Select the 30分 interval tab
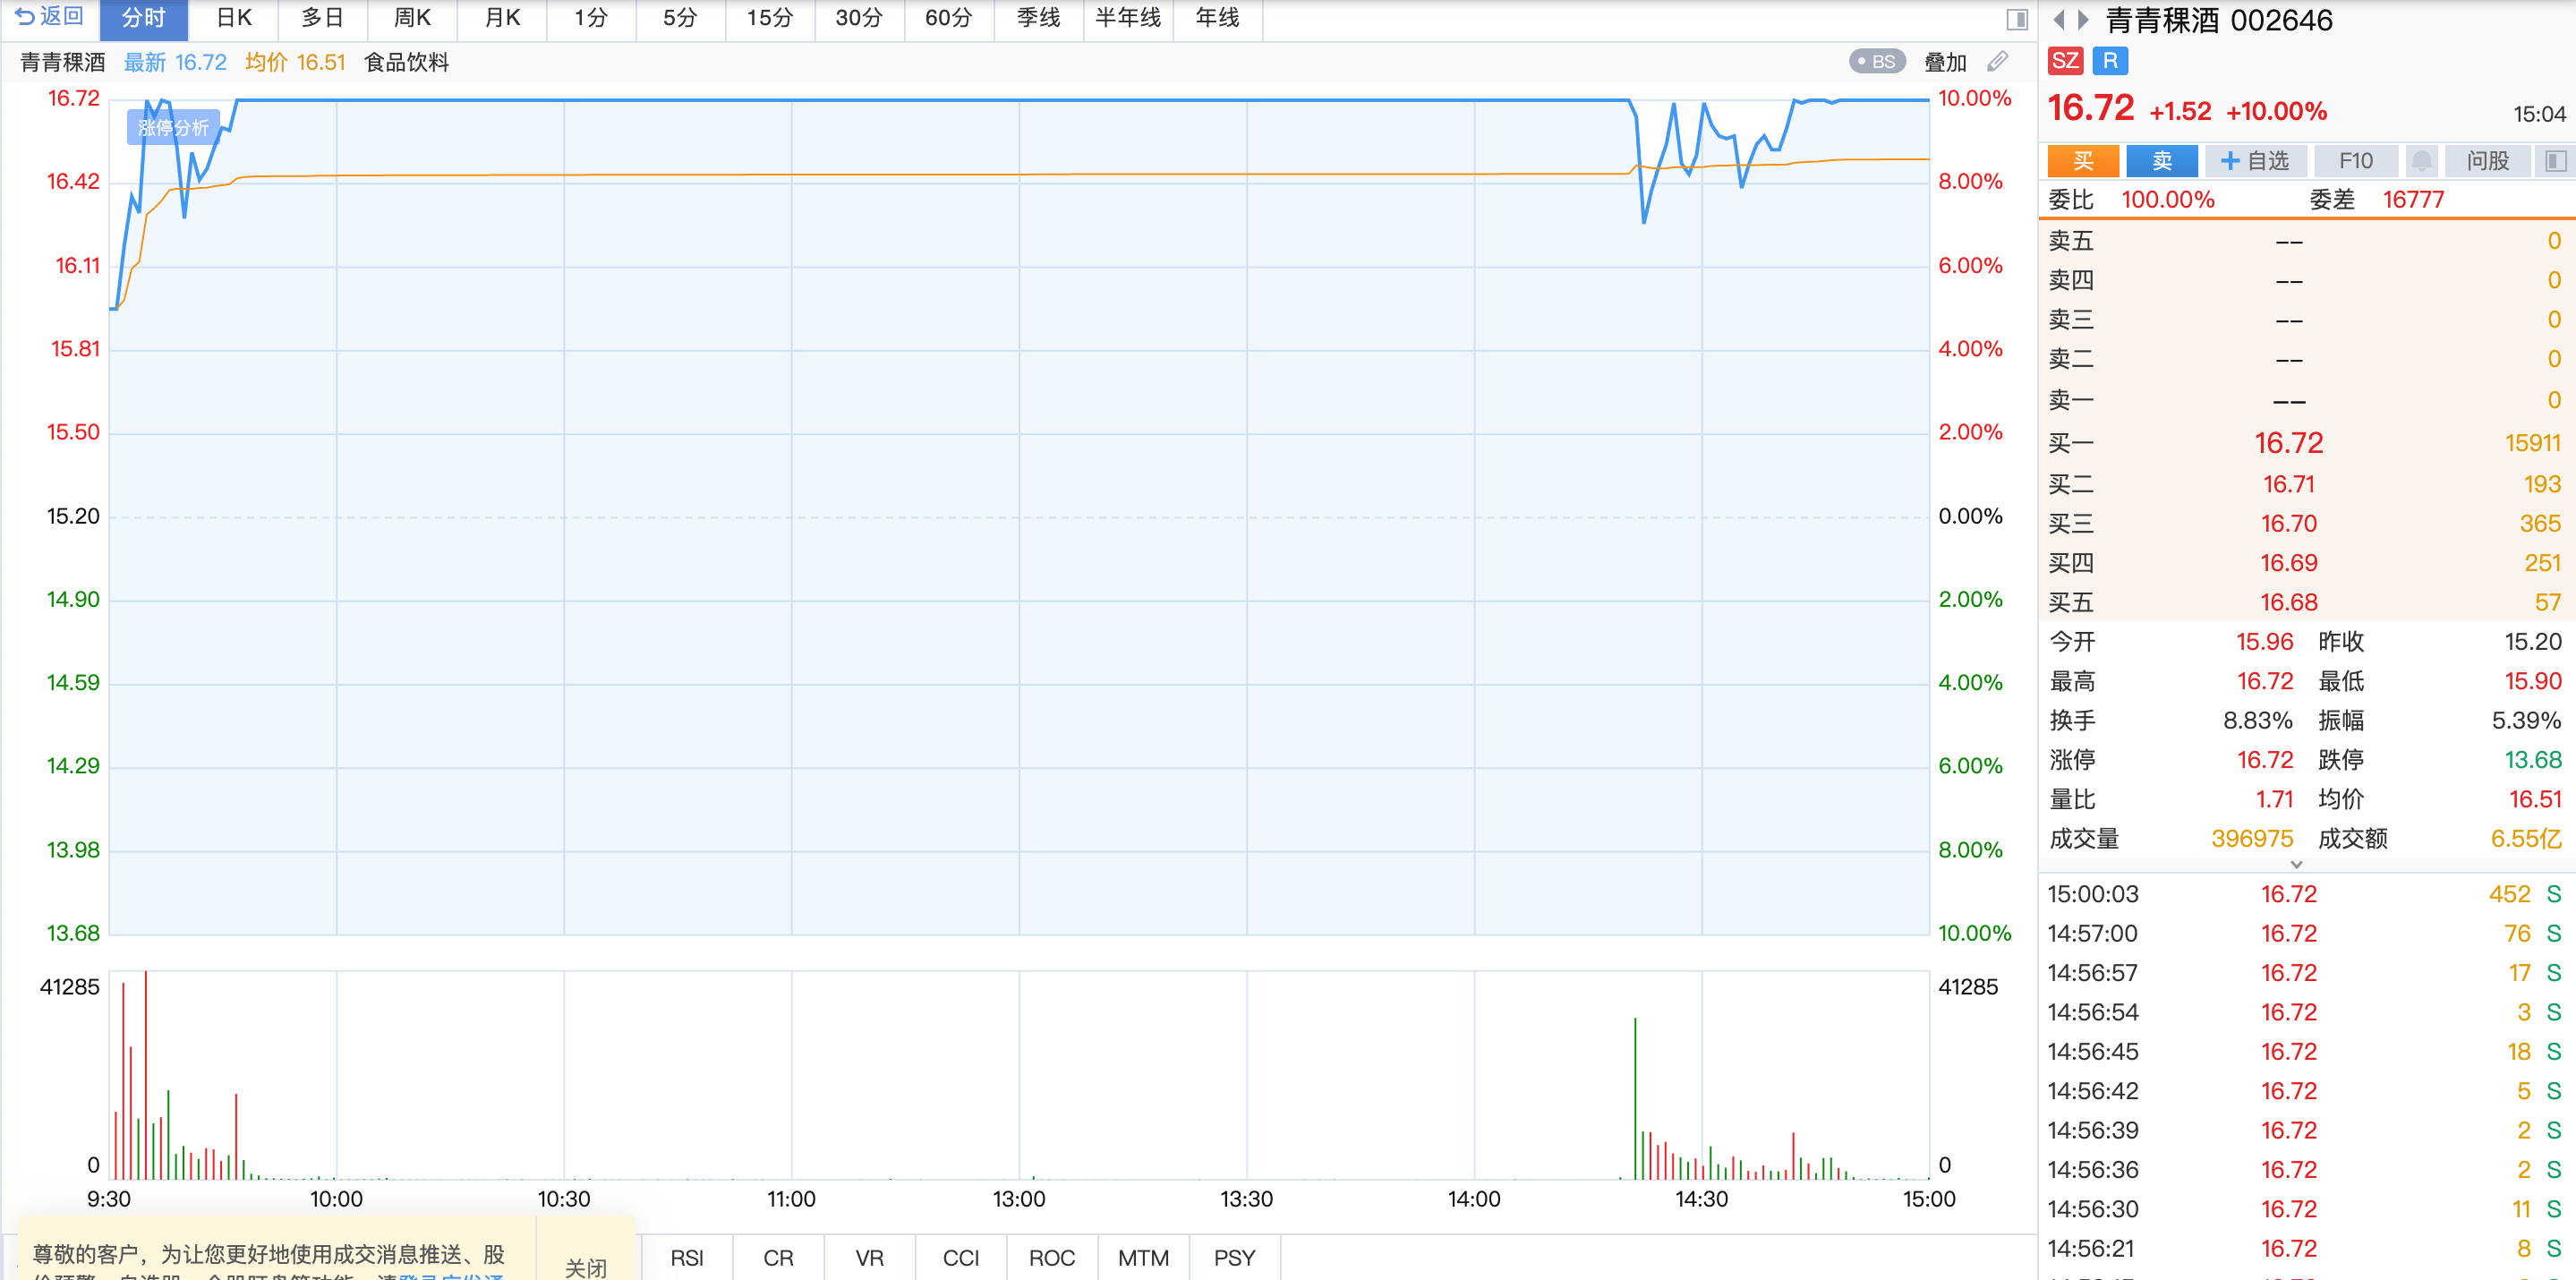This screenshot has width=2576, height=1280. pyautogui.click(x=859, y=19)
